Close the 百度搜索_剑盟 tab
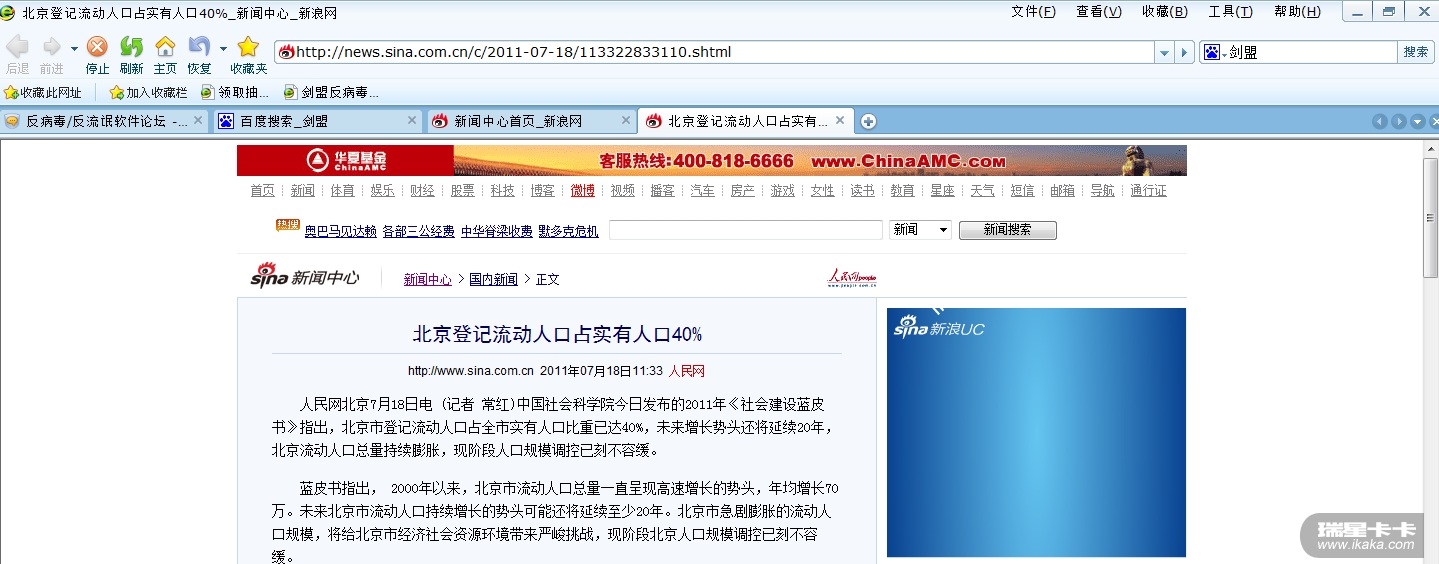The width and height of the screenshot is (1439, 564). 412,120
